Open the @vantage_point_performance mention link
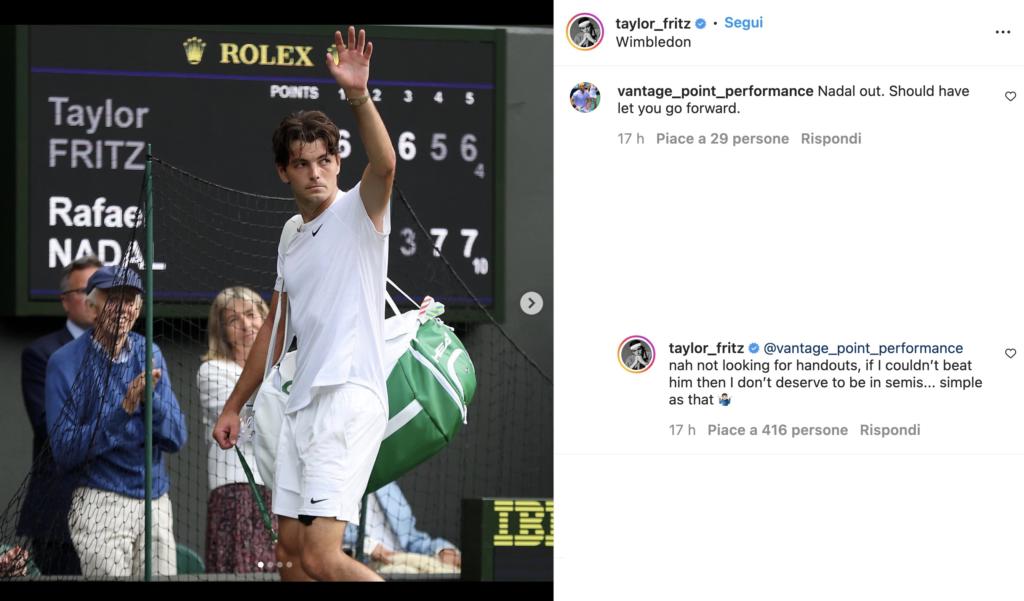Image resolution: width=1024 pixels, height=601 pixels. [x=863, y=348]
